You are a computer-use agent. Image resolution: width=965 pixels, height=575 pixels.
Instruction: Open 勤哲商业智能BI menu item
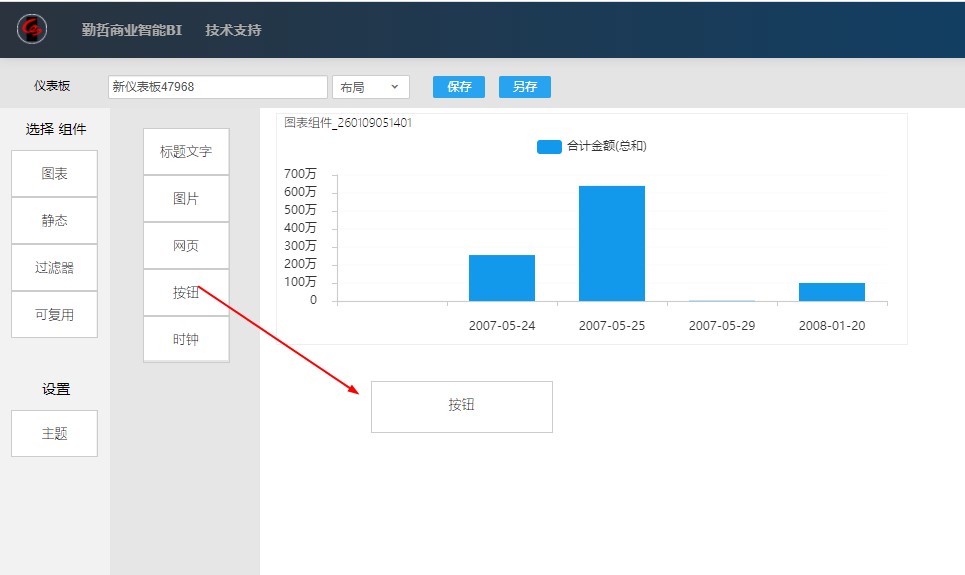(x=131, y=30)
